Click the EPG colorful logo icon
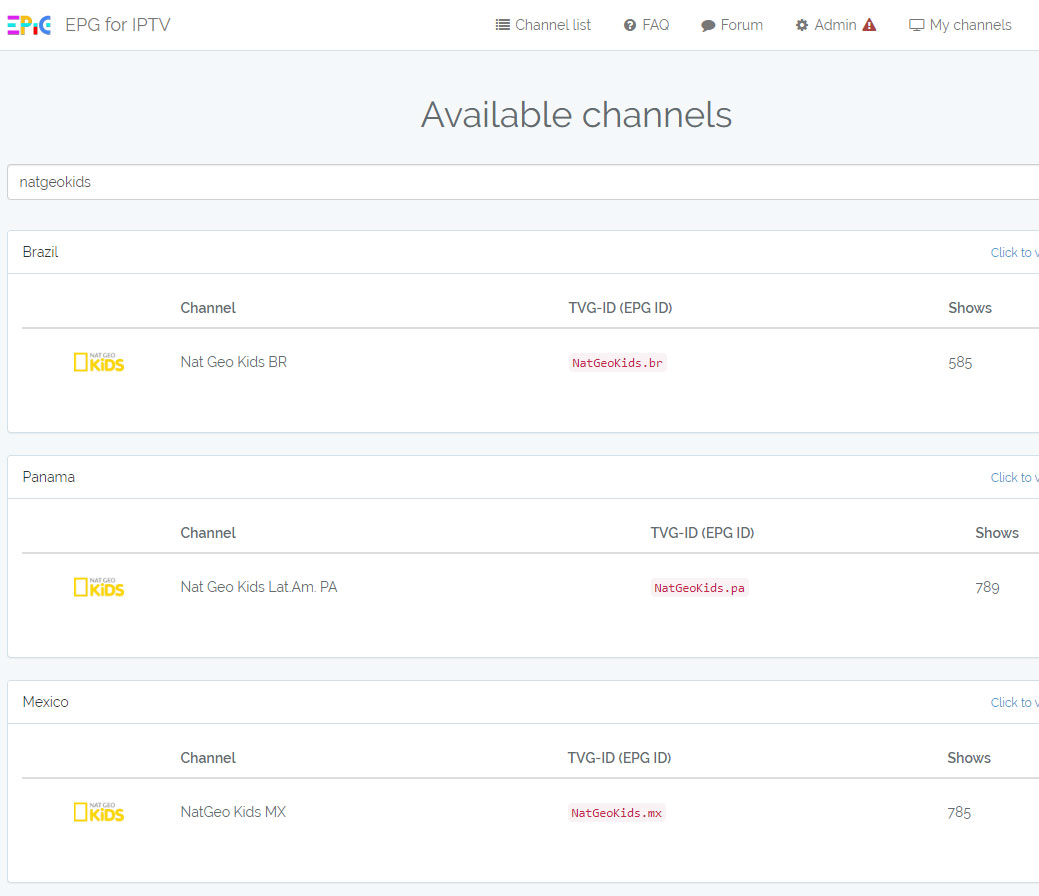 (x=29, y=25)
